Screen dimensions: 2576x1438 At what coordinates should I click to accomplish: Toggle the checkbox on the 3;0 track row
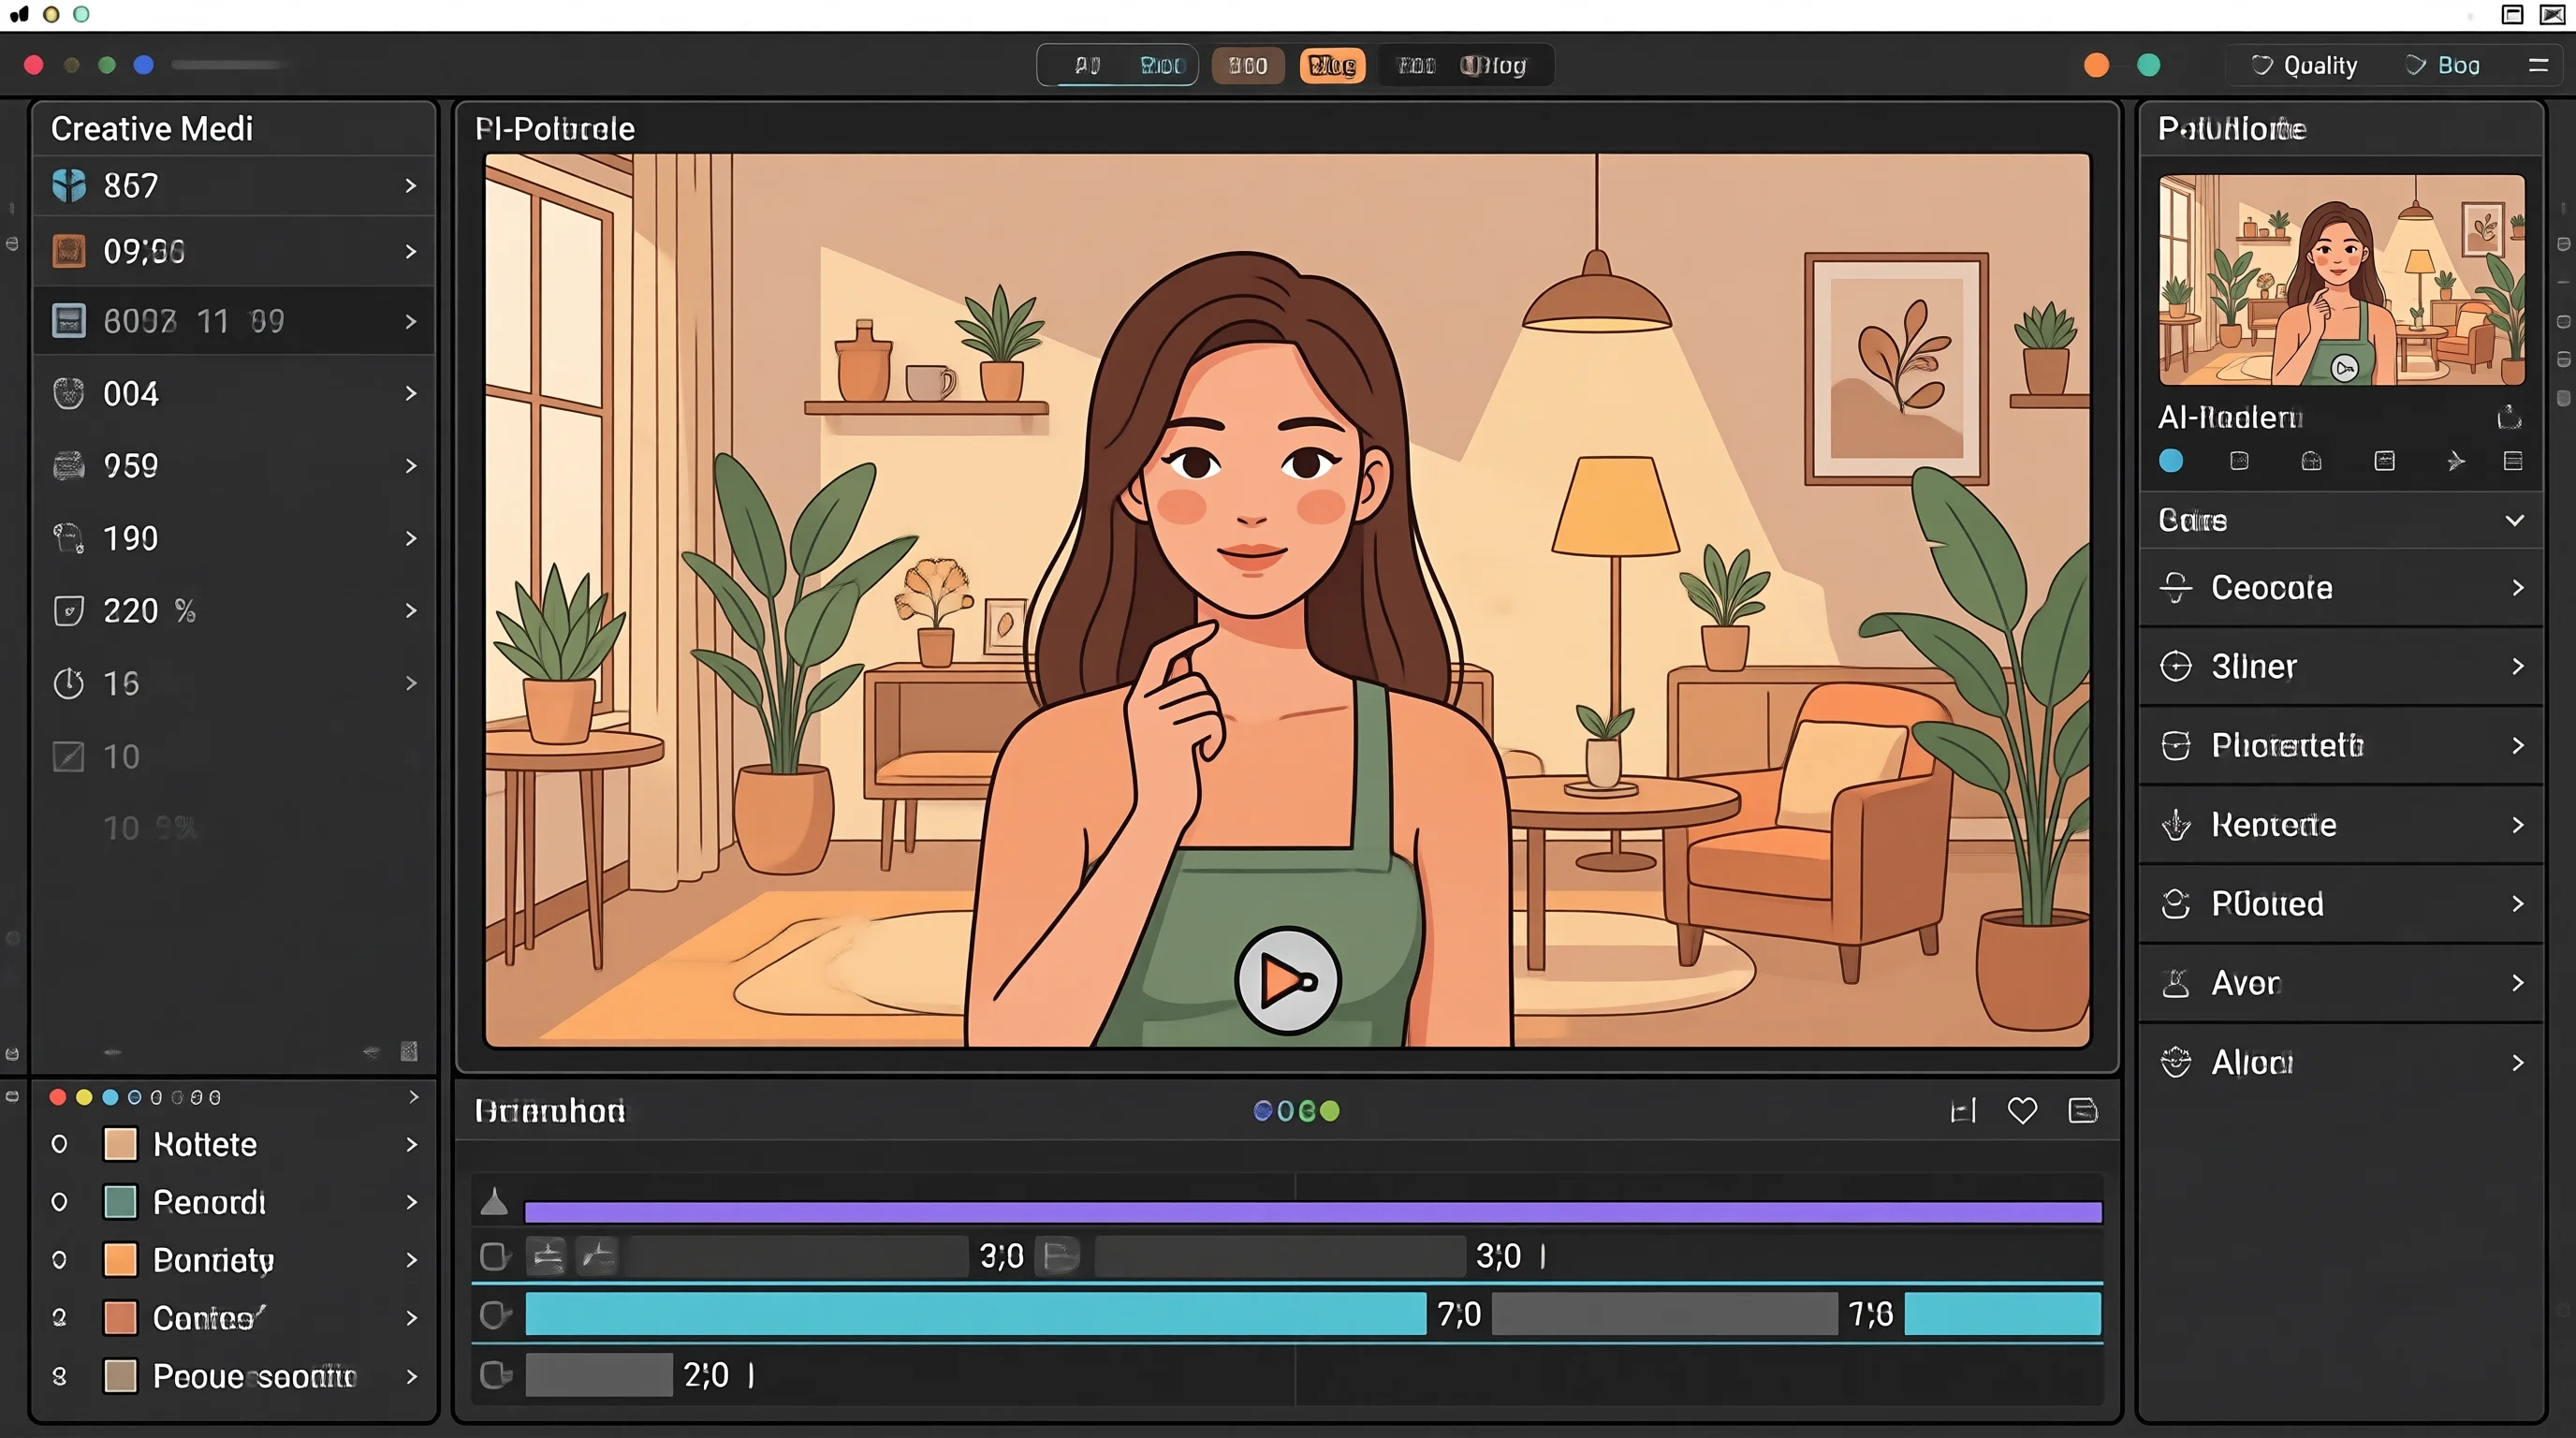(495, 1256)
